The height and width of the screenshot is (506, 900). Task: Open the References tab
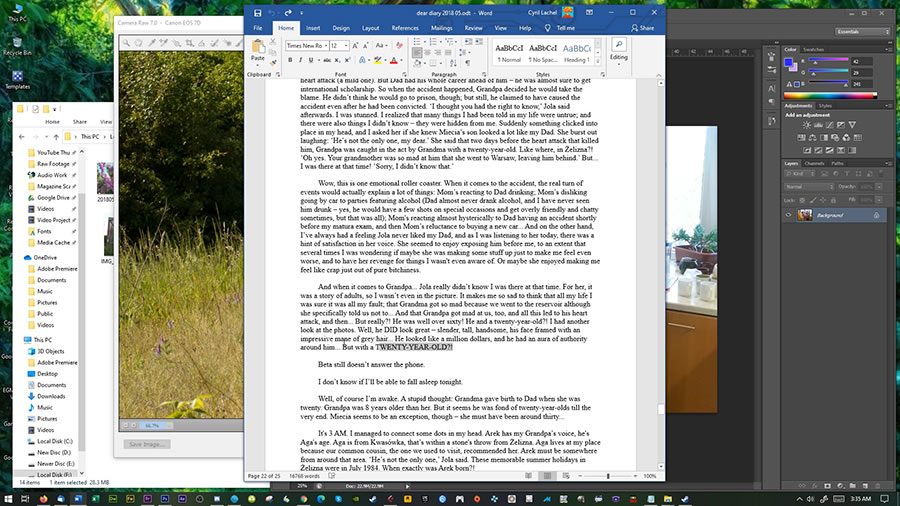[405, 28]
